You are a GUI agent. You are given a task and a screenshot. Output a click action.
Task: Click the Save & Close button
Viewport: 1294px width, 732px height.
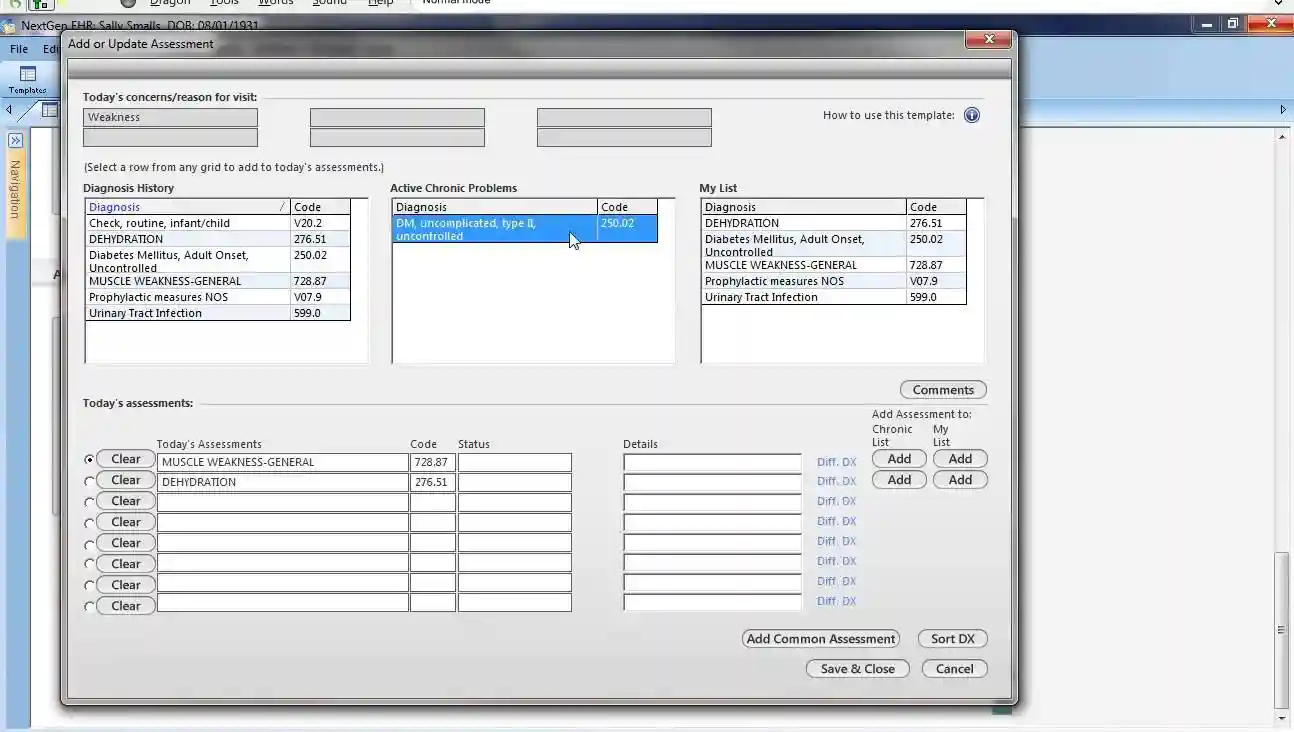tap(856, 668)
